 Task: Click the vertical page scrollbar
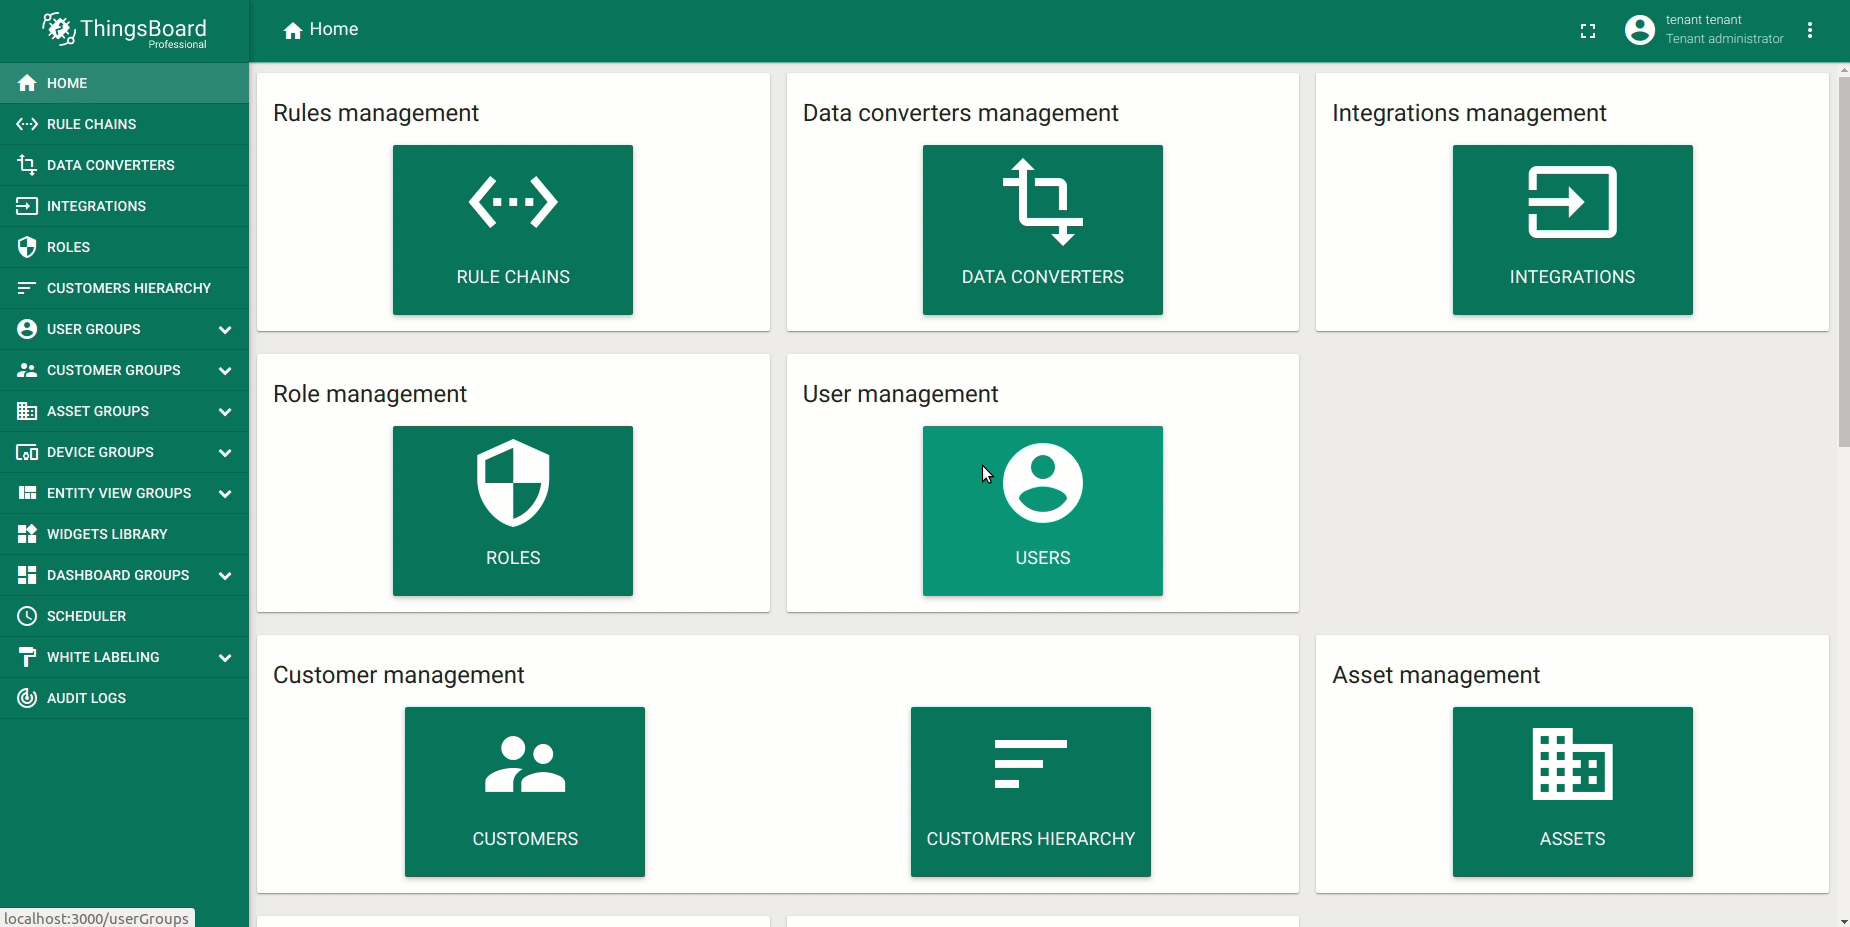(1843, 260)
